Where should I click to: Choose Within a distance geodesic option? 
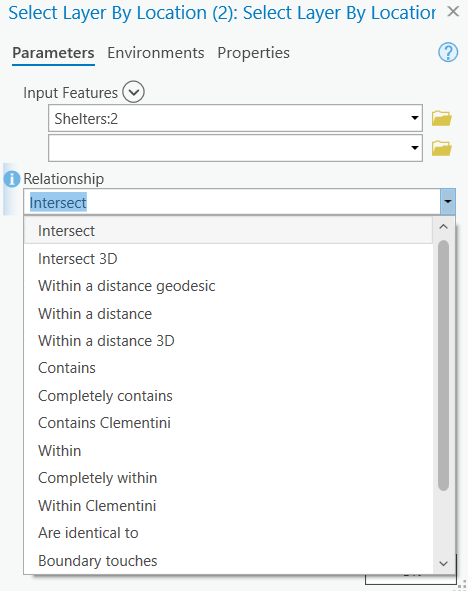(x=228, y=286)
